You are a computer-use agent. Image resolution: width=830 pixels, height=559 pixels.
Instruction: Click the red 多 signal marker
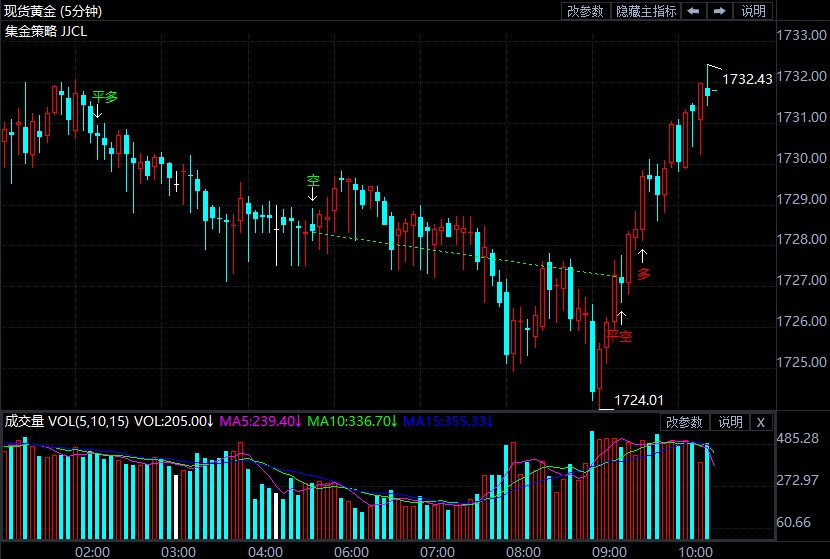(x=643, y=274)
